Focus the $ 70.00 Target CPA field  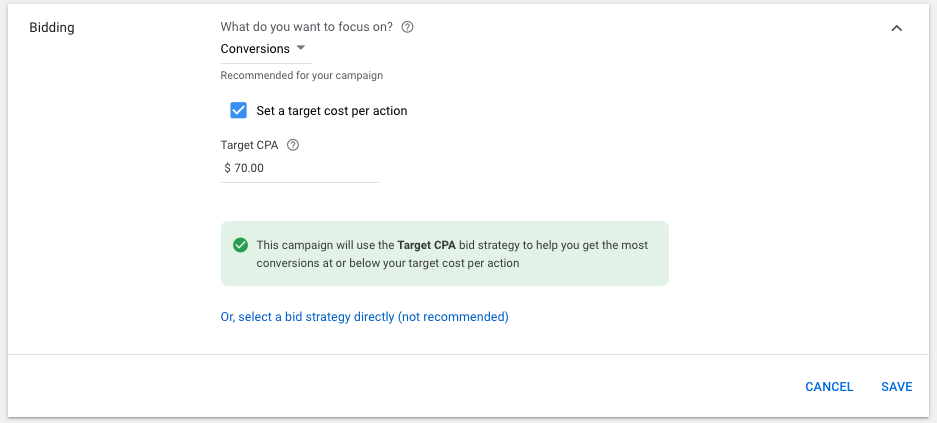(x=299, y=168)
